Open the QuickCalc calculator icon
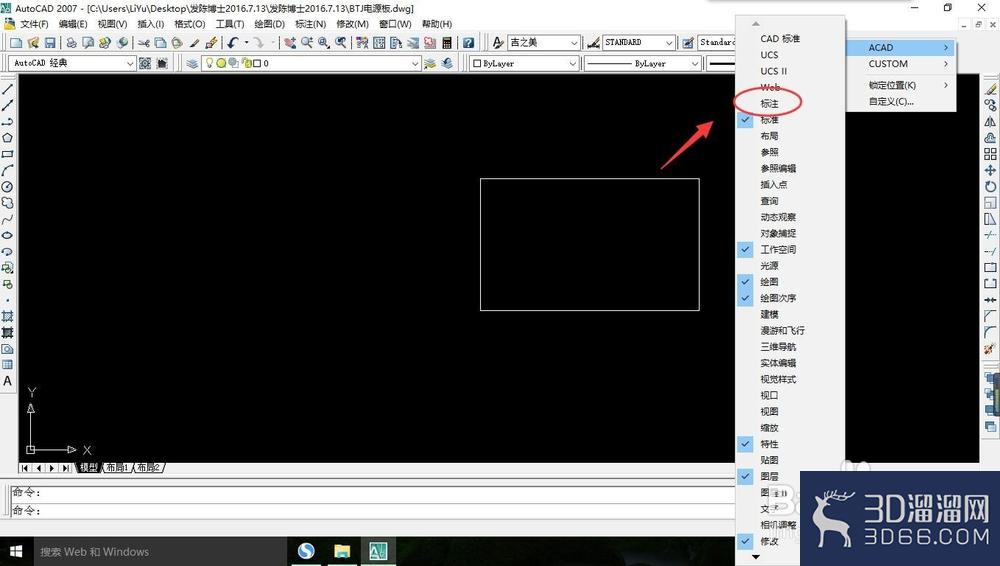Viewport: 1000px width, 566px height. [447, 43]
